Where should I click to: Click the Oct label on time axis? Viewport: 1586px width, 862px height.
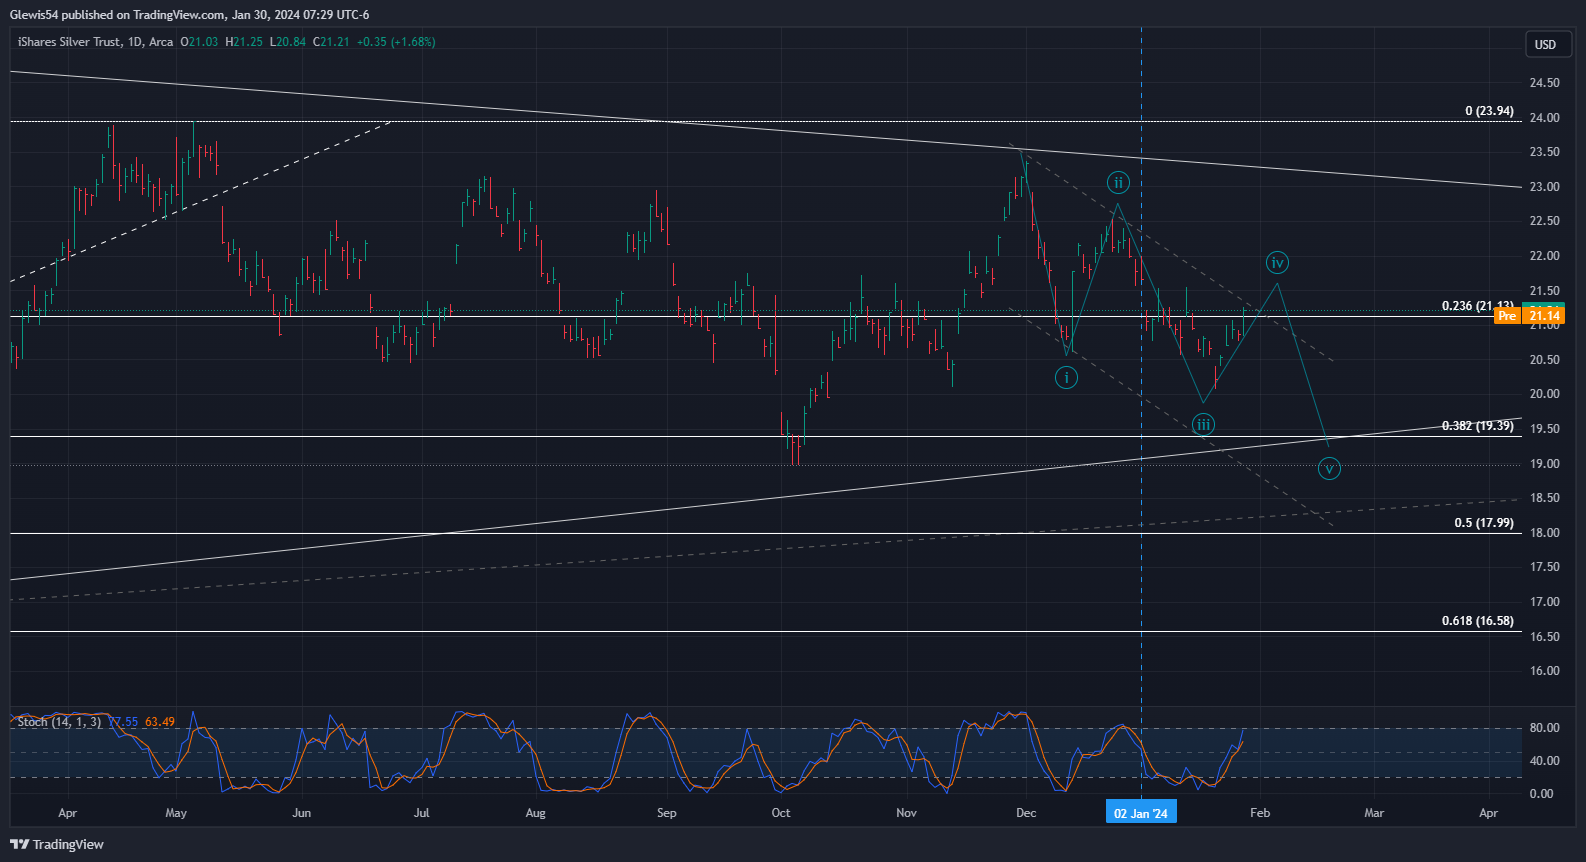[x=781, y=813]
